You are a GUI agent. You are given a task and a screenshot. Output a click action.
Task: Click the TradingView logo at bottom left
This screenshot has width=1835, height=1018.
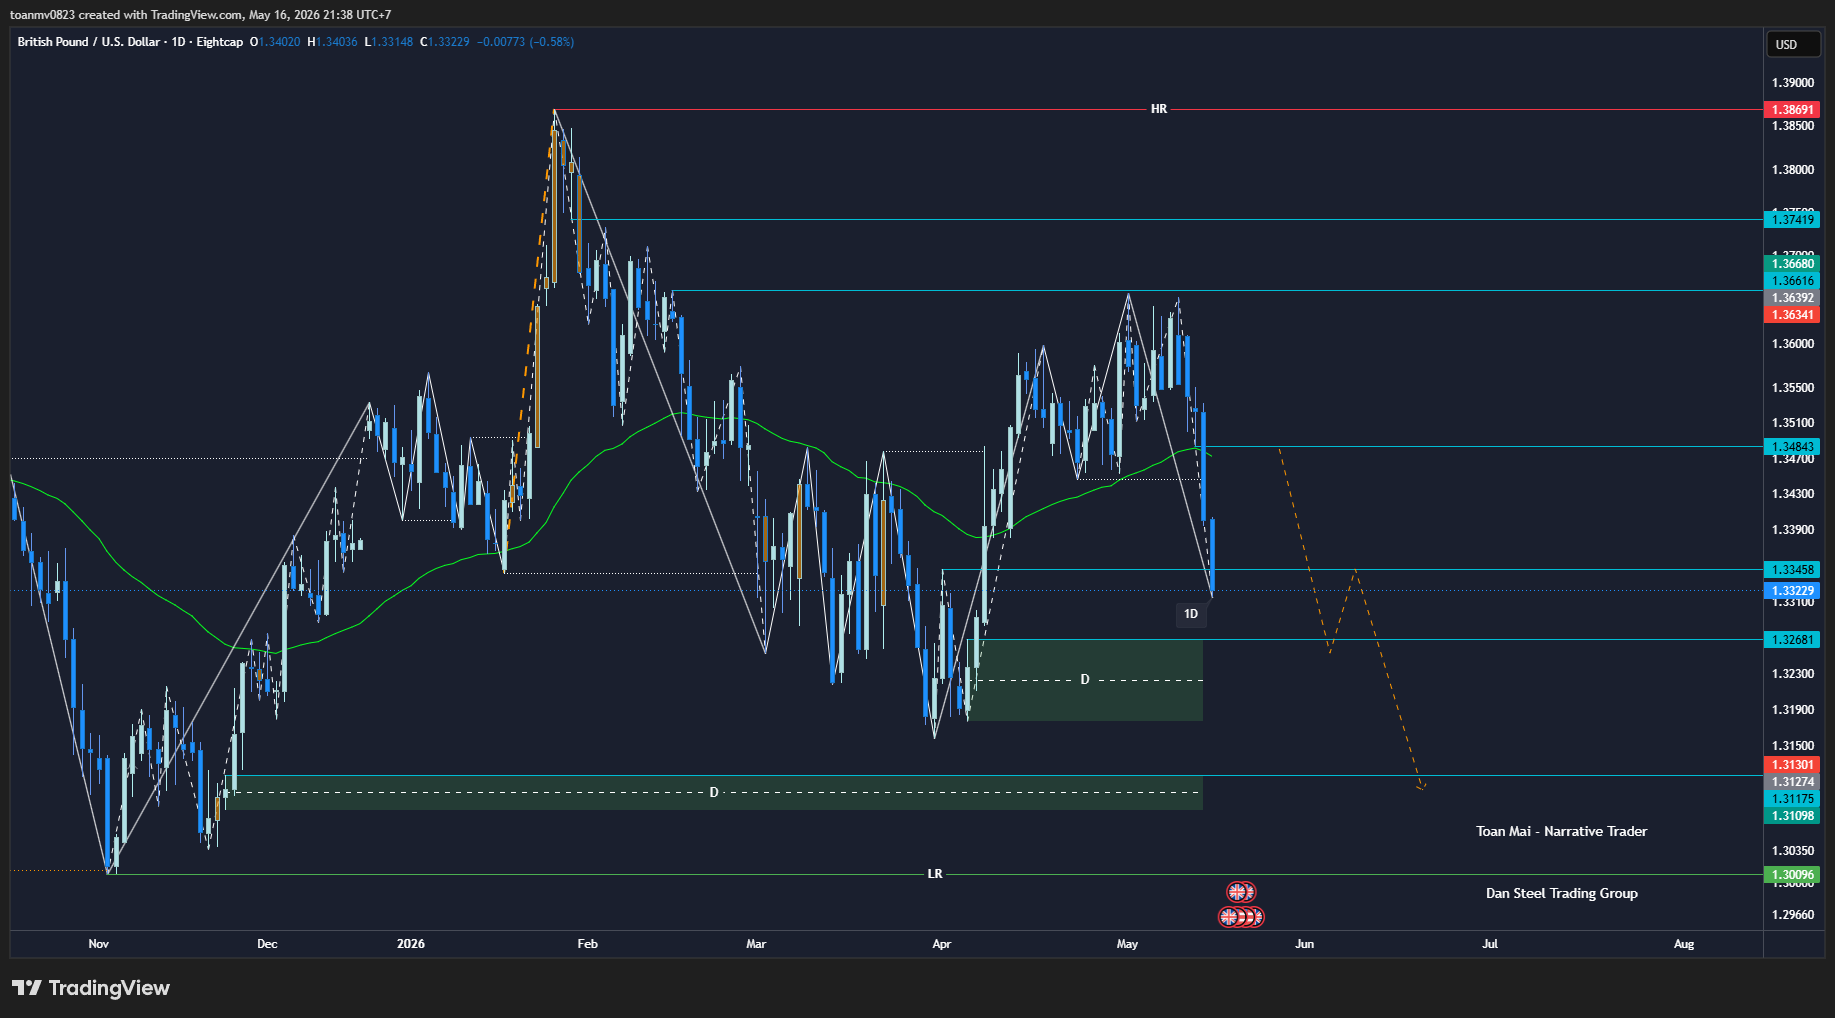[91, 988]
